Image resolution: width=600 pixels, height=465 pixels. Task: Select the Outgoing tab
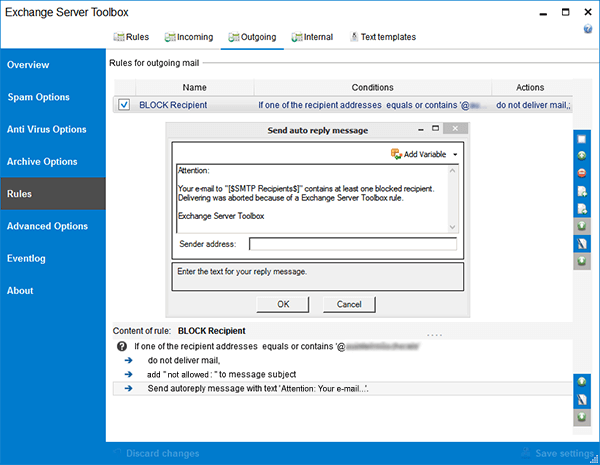coord(252,37)
